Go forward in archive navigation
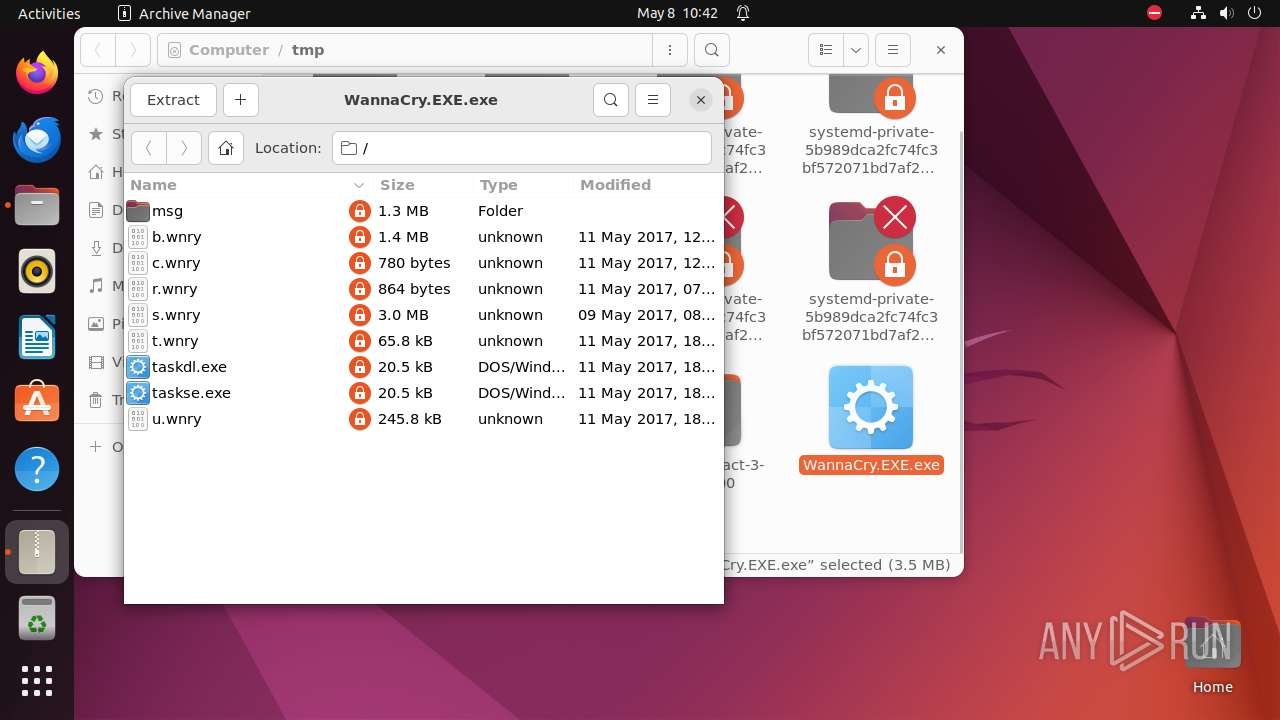1280x720 pixels. tap(184, 148)
